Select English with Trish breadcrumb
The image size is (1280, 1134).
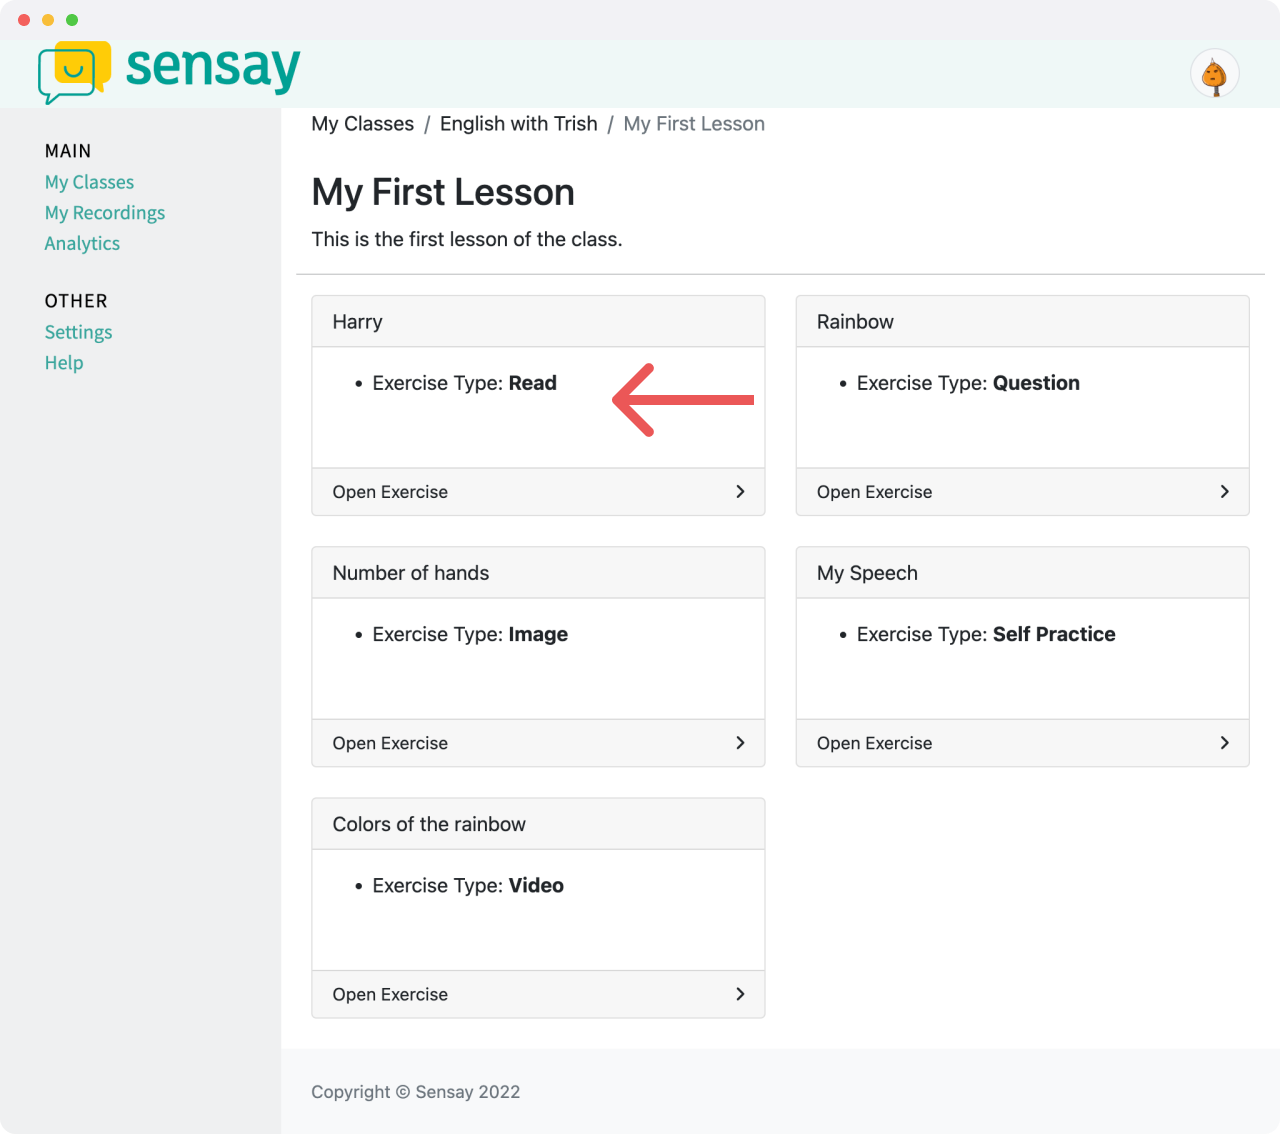click(x=519, y=124)
